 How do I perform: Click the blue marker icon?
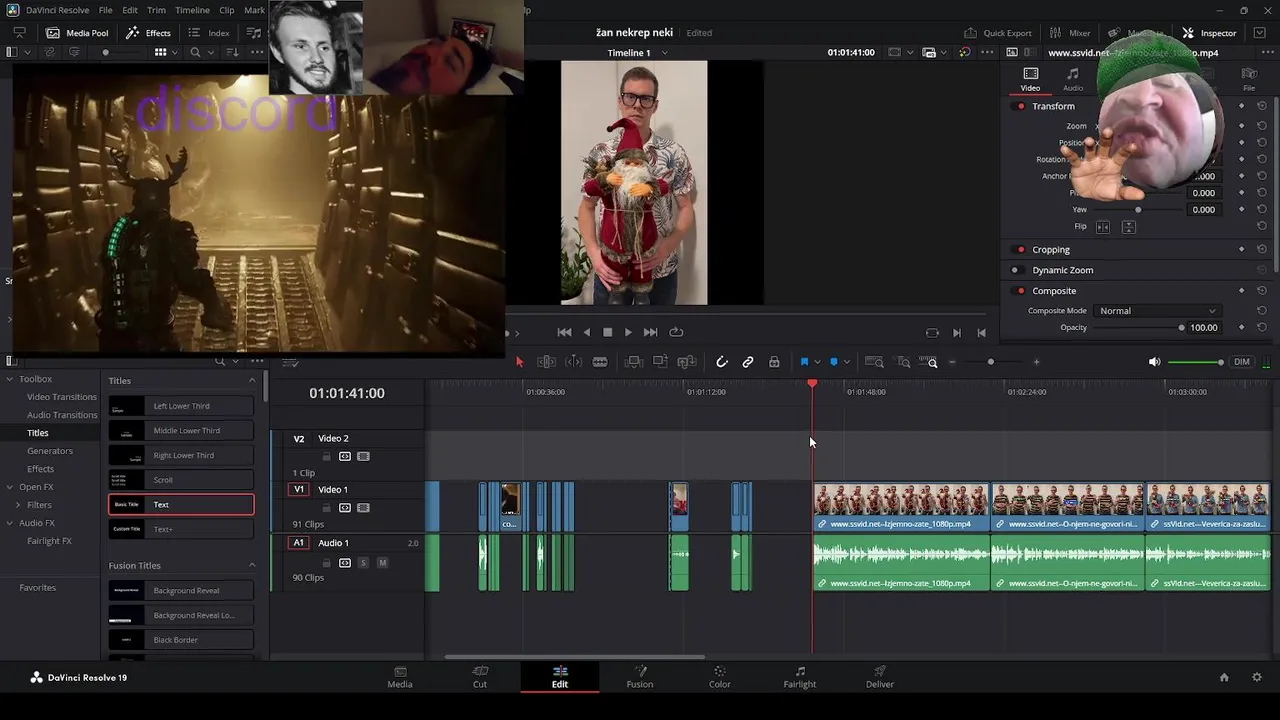point(834,362)
